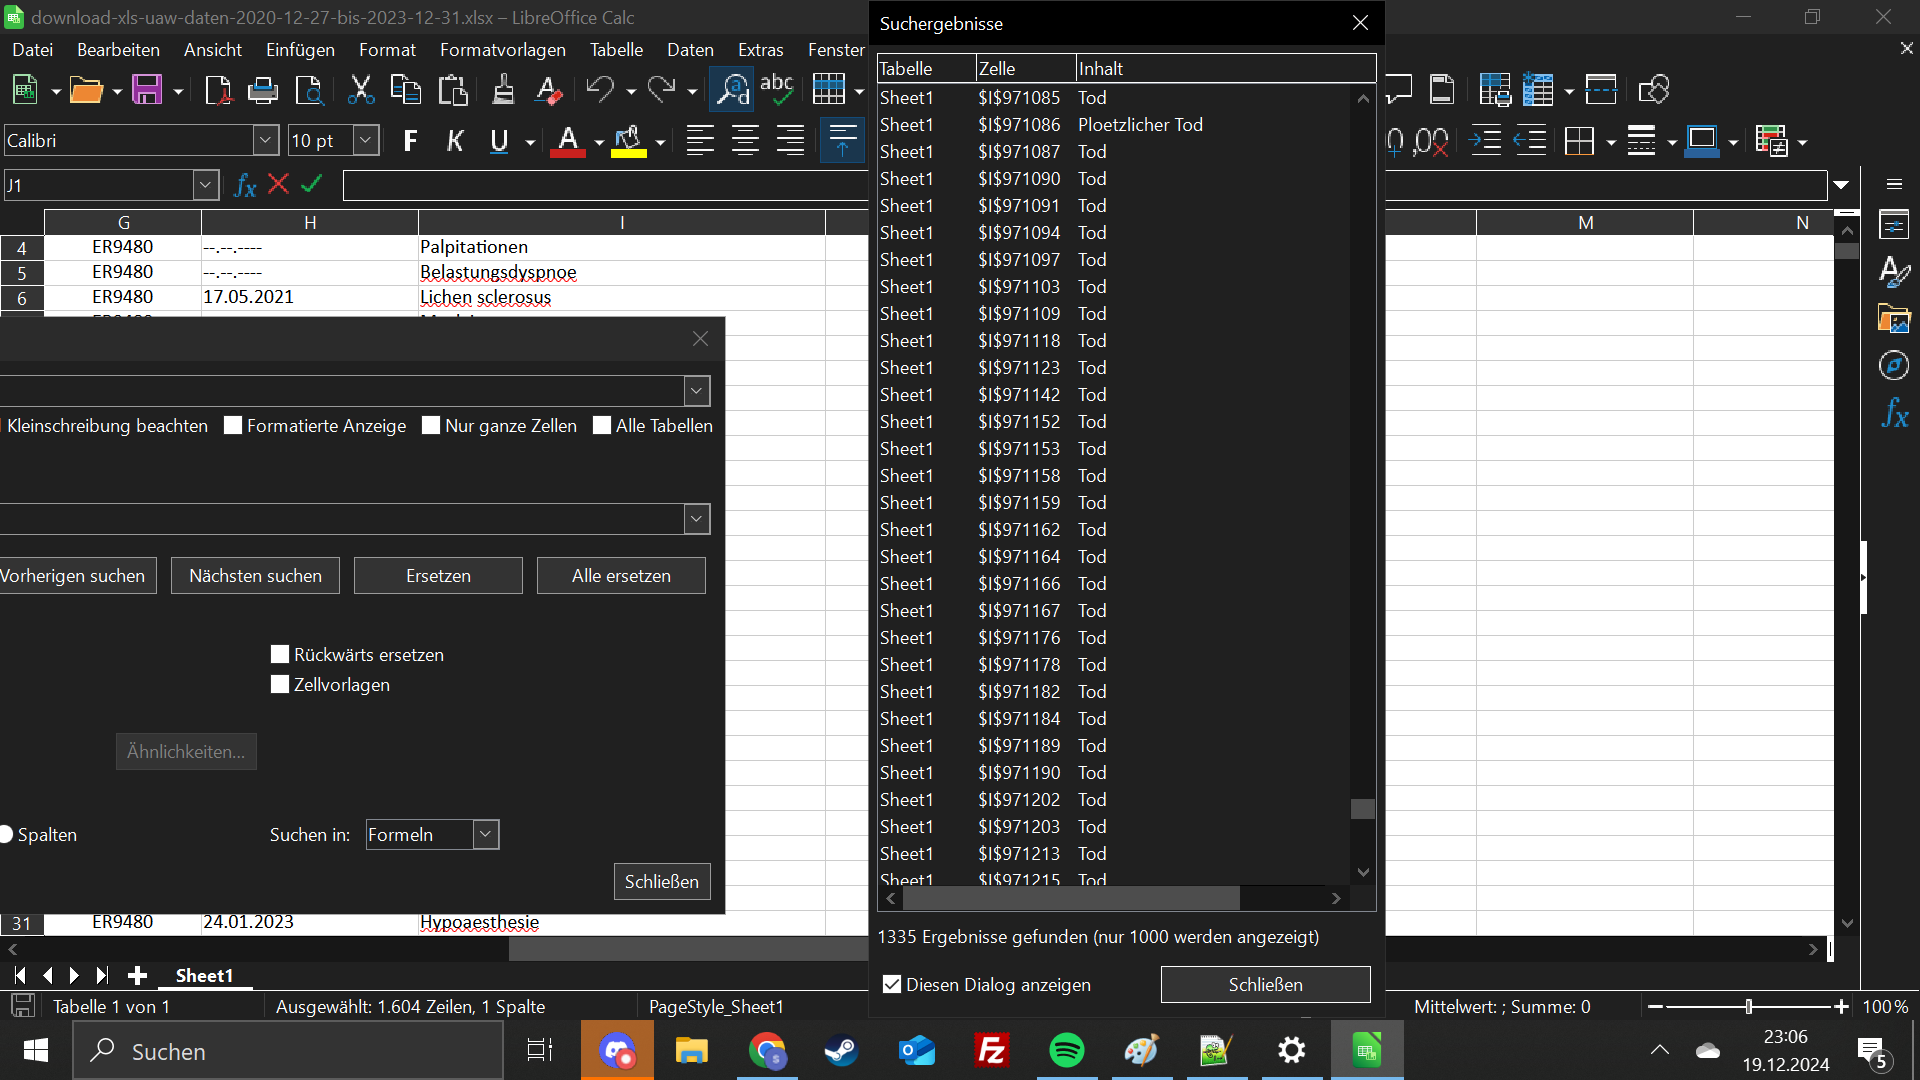The image size is (1920, 1080).
Task: Click the Cut scissors icon
Action: point(360,90)
